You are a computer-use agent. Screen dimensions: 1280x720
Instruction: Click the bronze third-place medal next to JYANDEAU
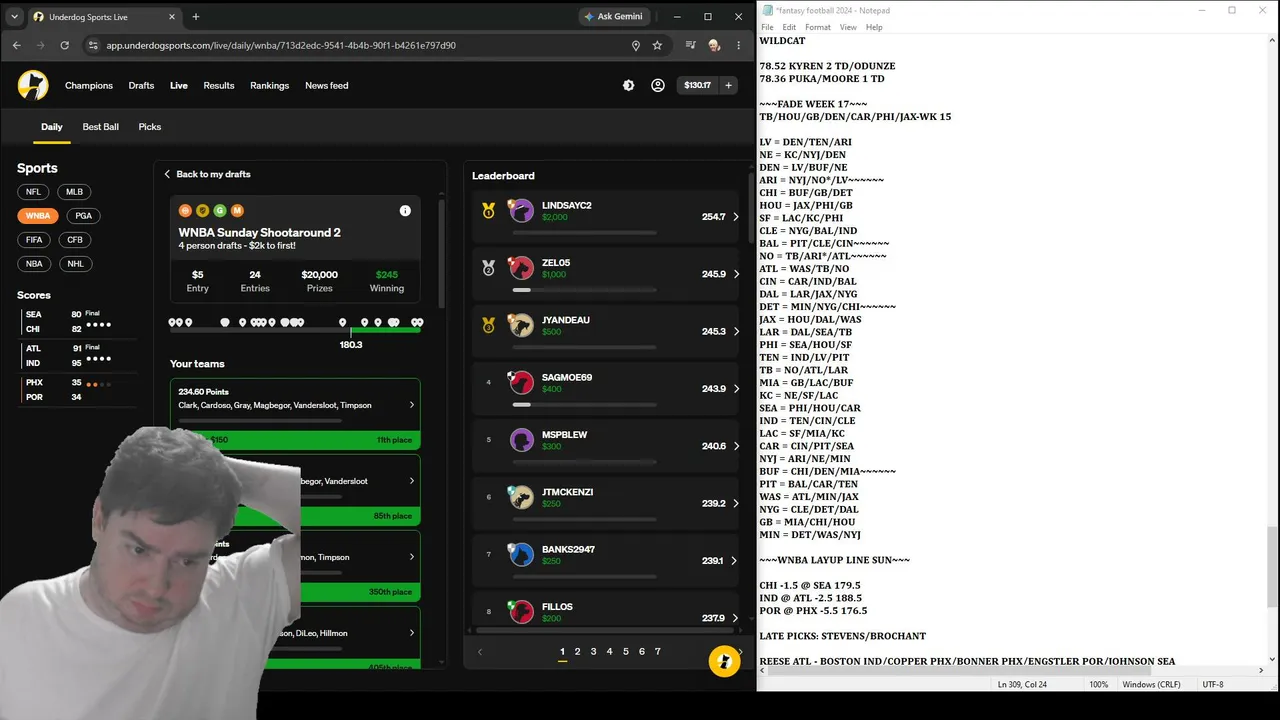tap(489, 325)
